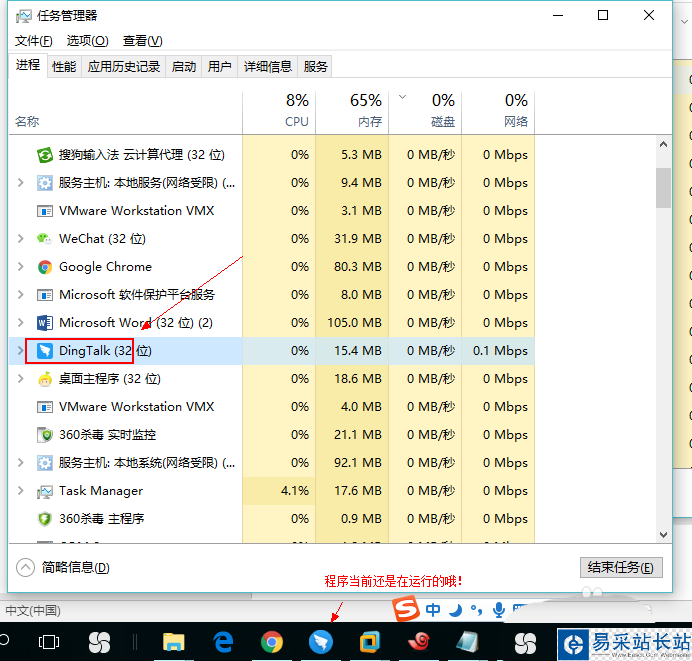Click the Task View taskbar button
692x661 pixels.
pos(49,642)
